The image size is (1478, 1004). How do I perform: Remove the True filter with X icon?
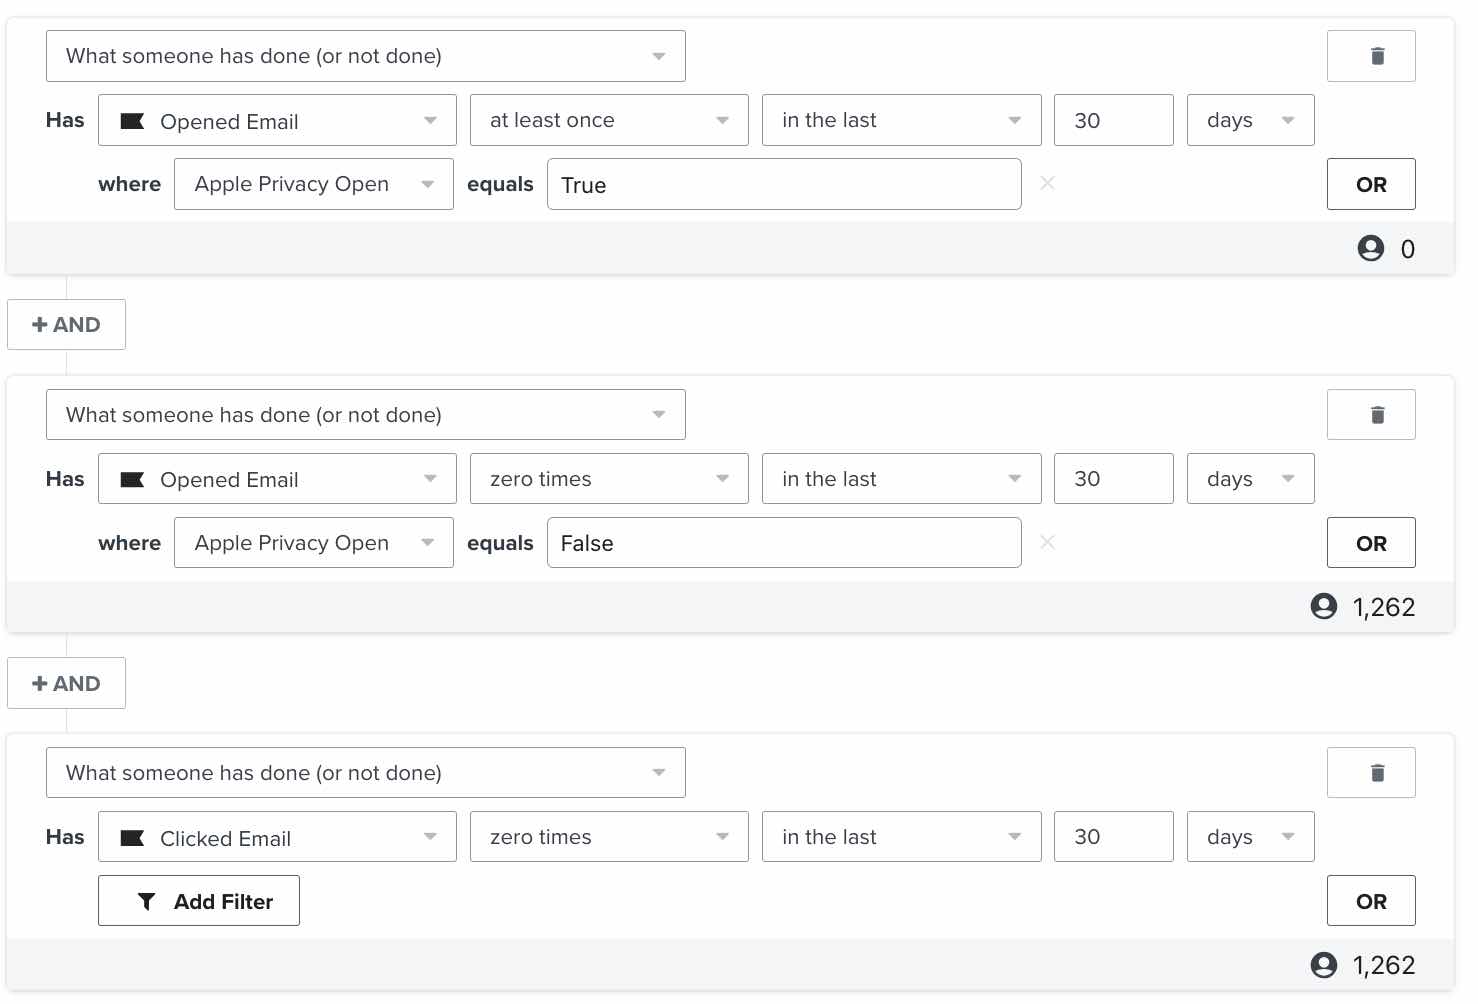click(1047, 183)
